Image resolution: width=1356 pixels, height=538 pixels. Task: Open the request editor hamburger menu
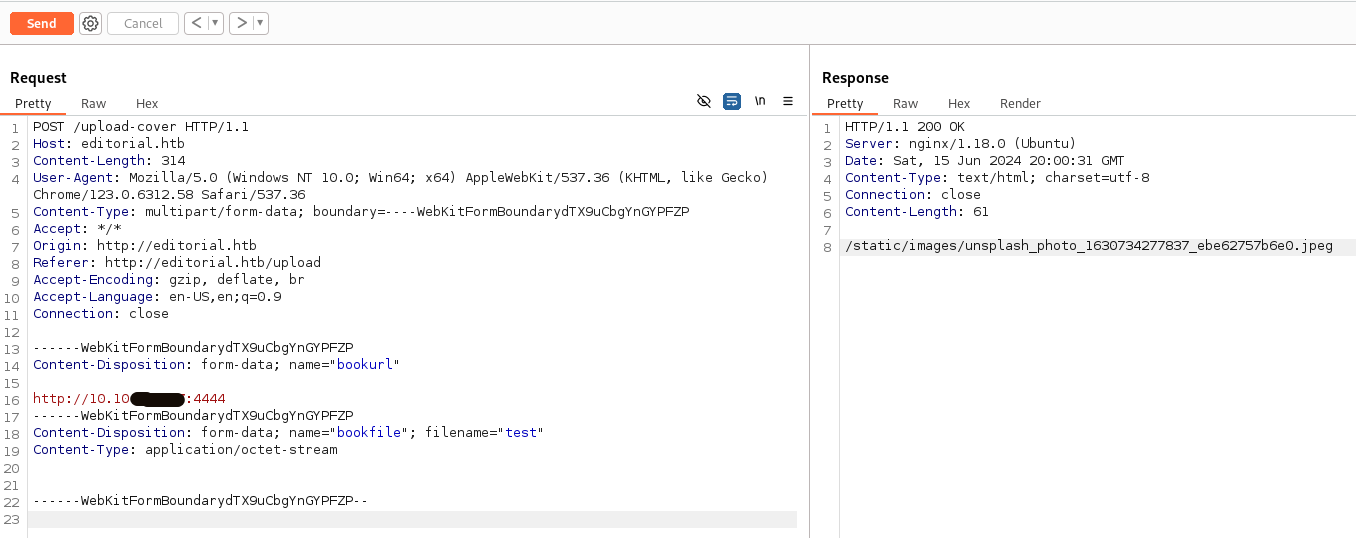click(788, 101)
